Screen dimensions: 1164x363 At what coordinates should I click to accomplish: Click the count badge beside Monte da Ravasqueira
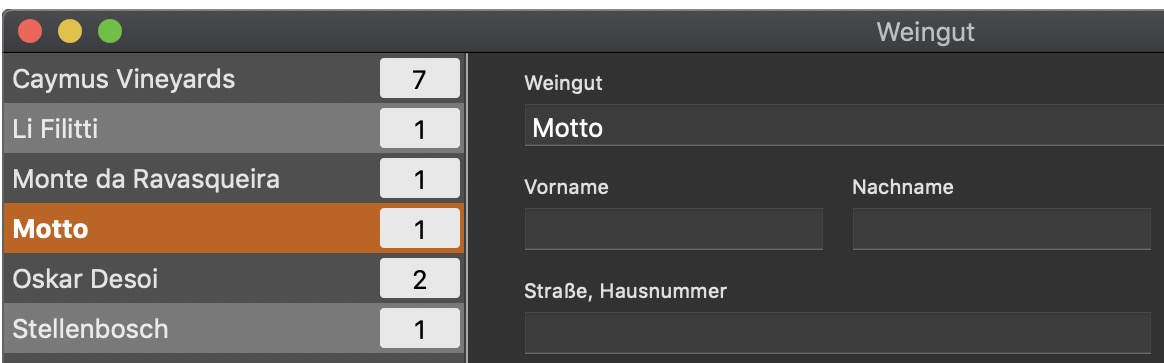(x=420, y=178)
